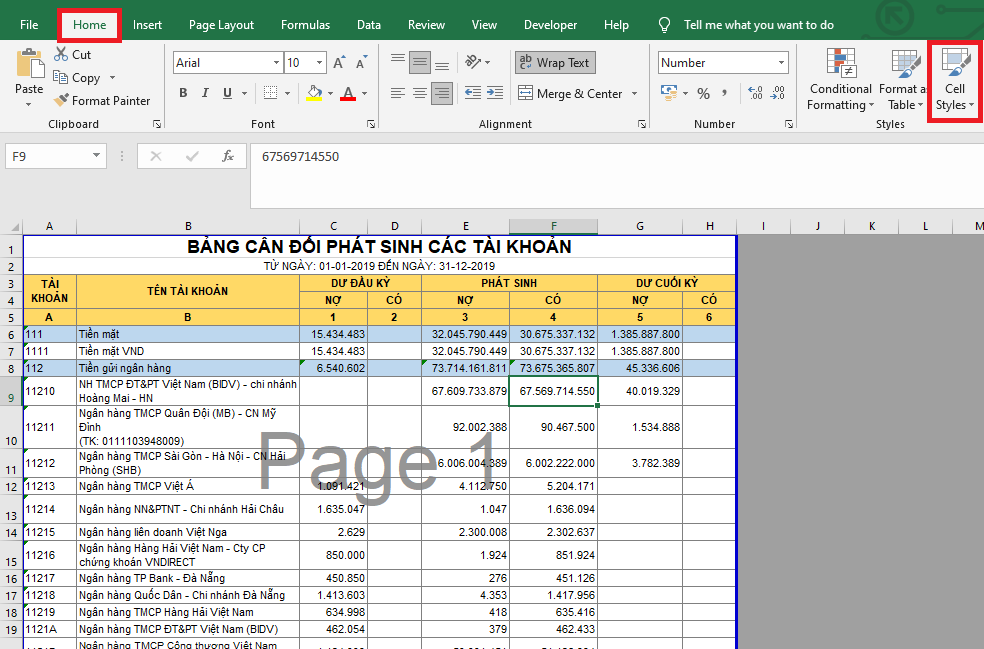Click the Merge & Center button
The width and height of the screenshot is (984, 649).
point(570,94)
